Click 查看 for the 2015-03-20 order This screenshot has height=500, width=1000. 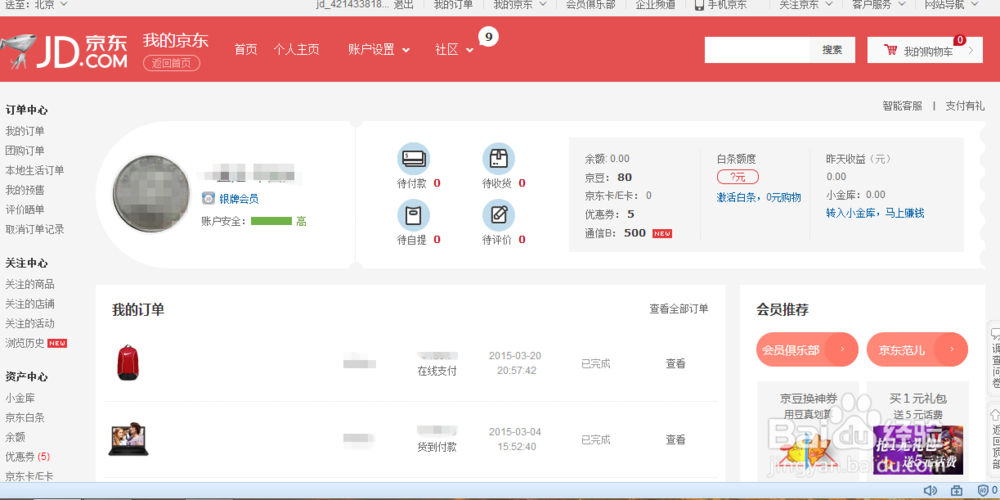tap(675, 364)
